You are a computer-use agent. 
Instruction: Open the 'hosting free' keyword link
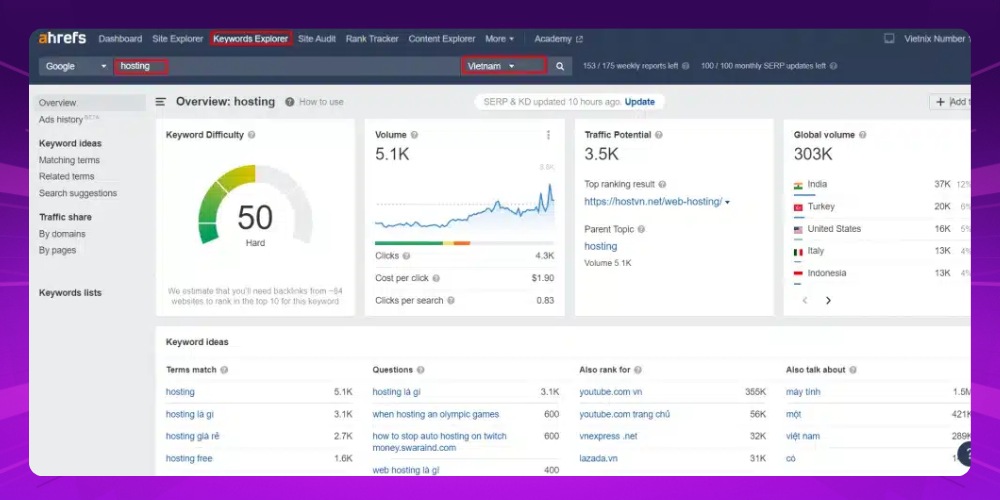tap(189, 459)
